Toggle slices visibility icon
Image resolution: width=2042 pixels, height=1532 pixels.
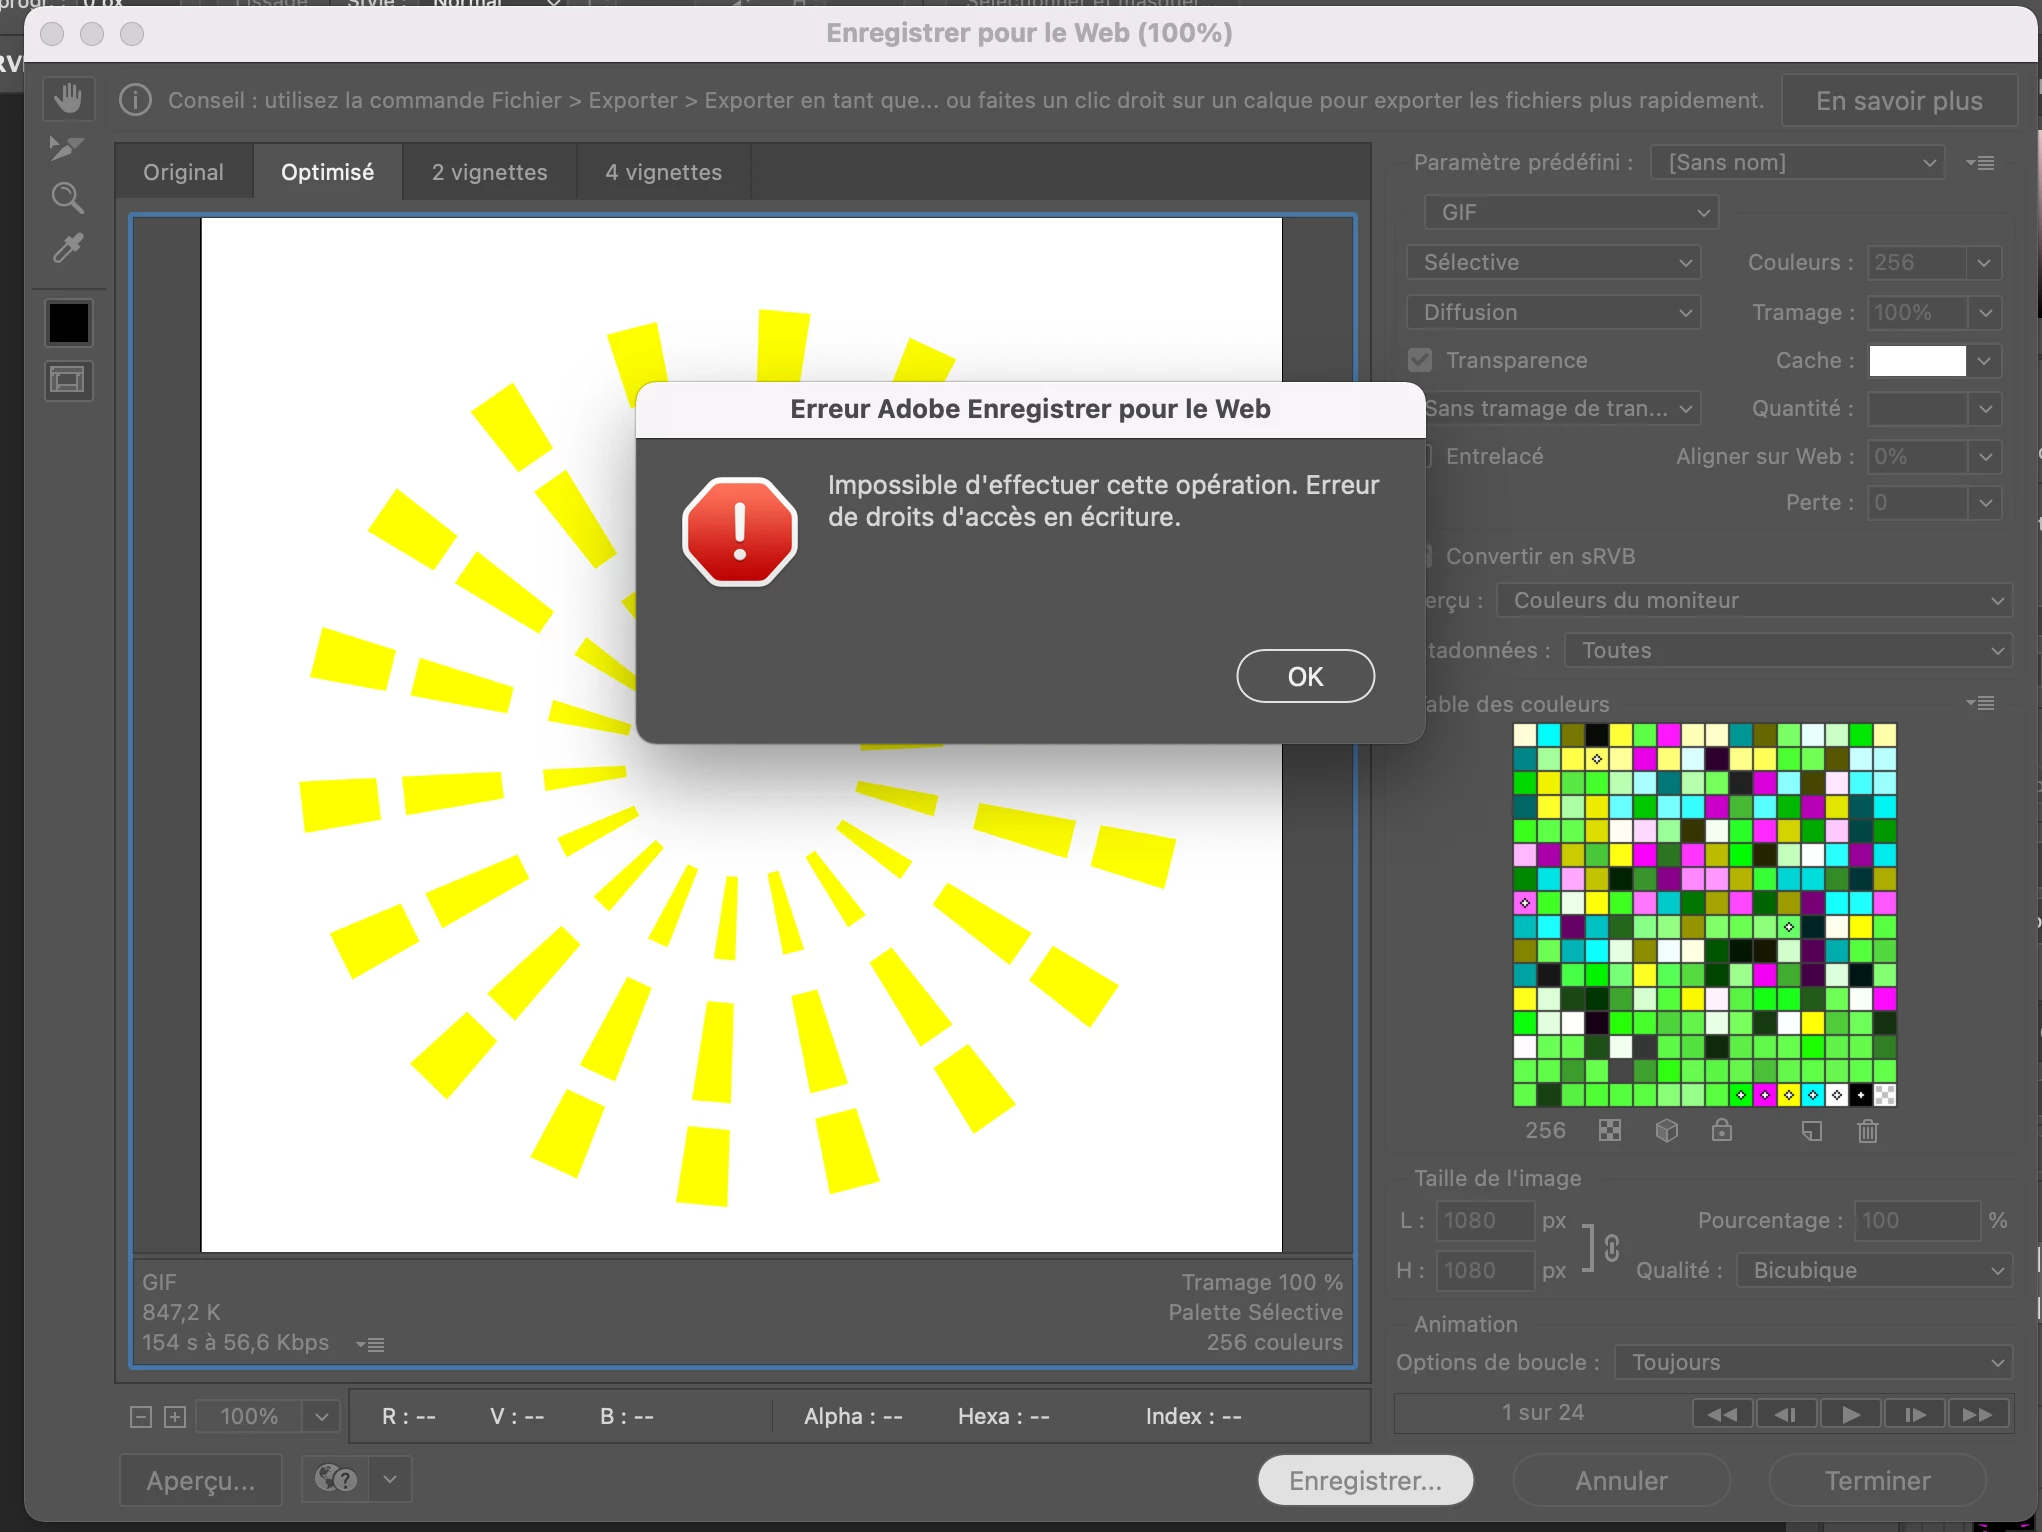[68, 381]
